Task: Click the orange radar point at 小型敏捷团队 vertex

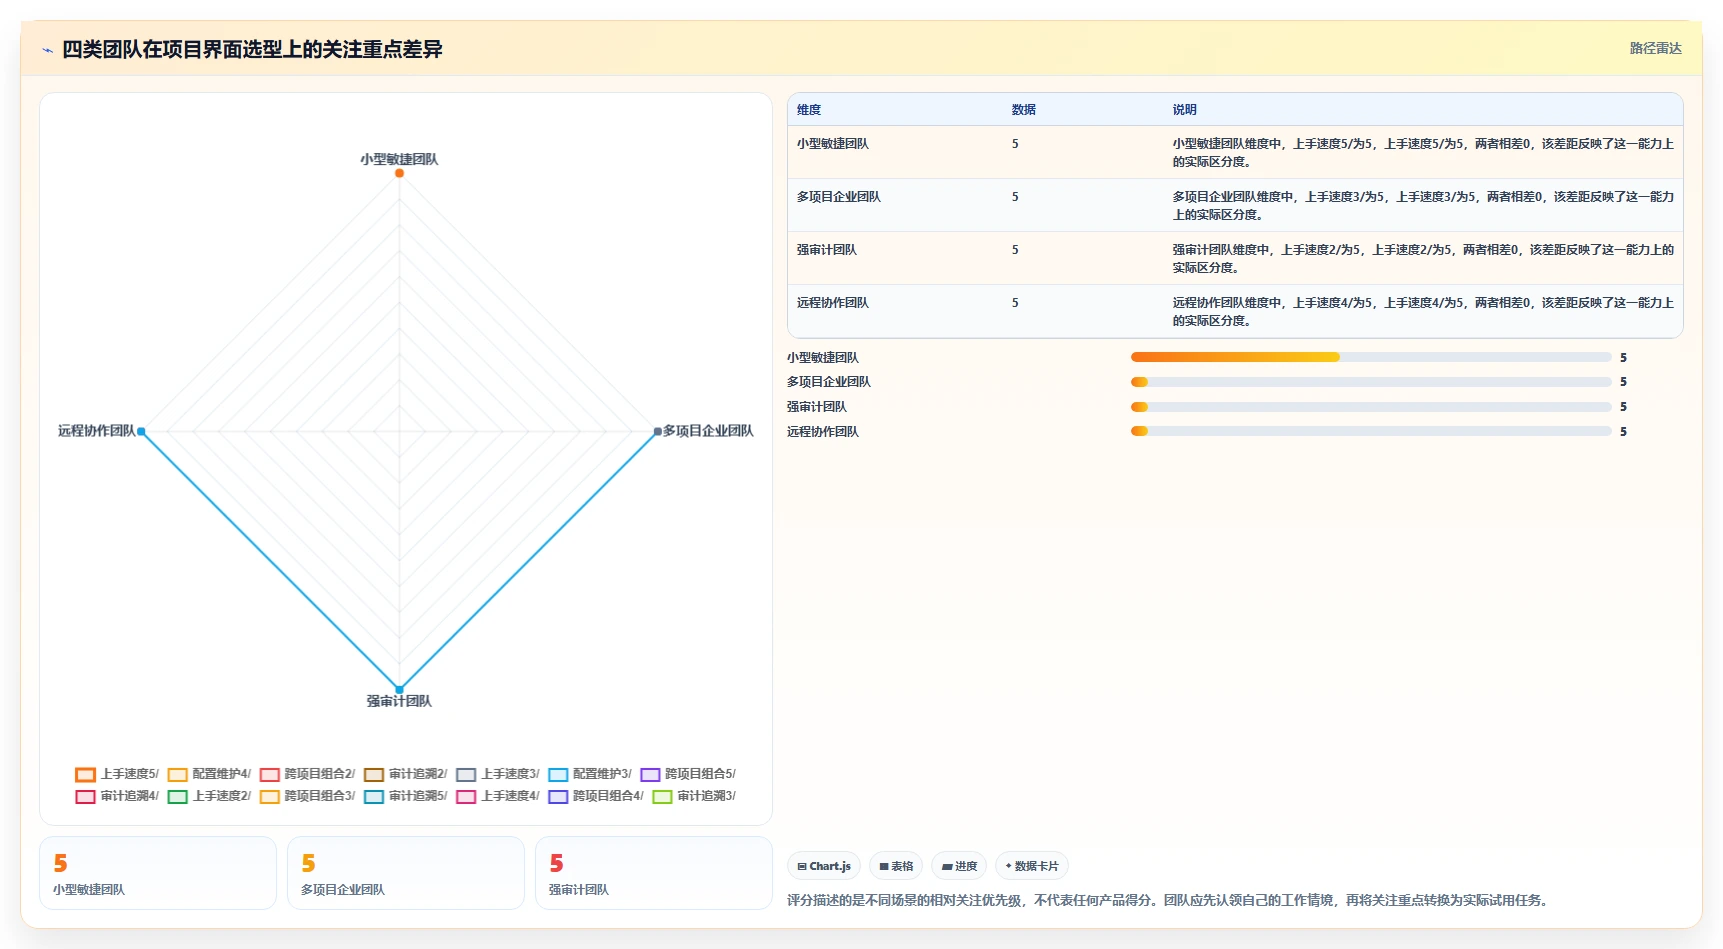Action: point(399,173)
